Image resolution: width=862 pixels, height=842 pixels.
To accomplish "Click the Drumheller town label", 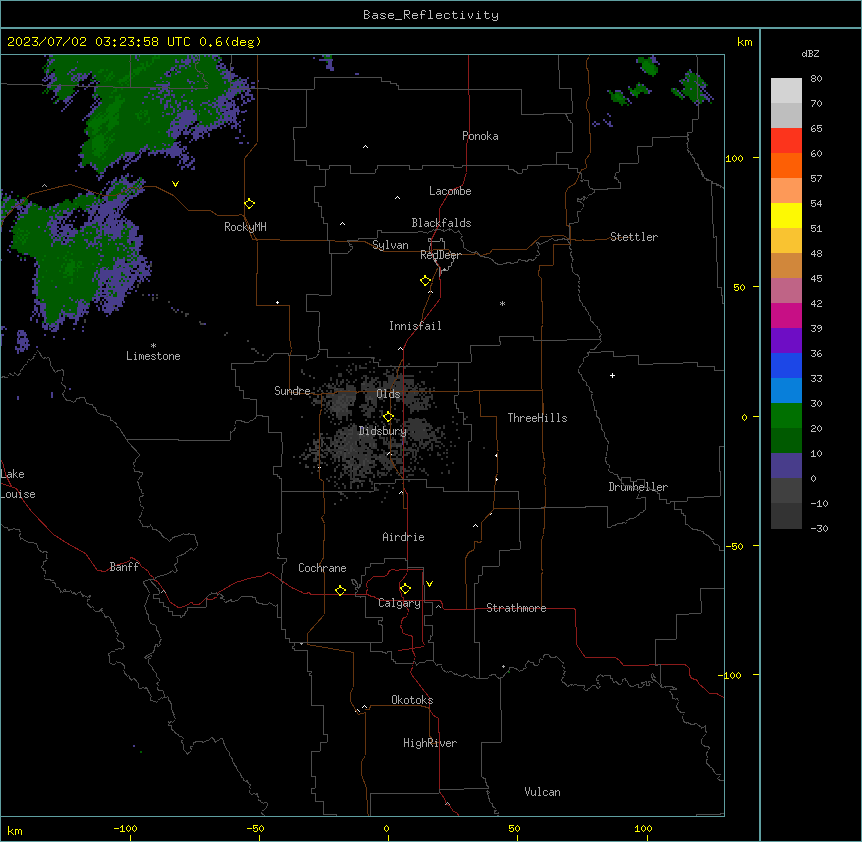I will click(x=638, y=487).
